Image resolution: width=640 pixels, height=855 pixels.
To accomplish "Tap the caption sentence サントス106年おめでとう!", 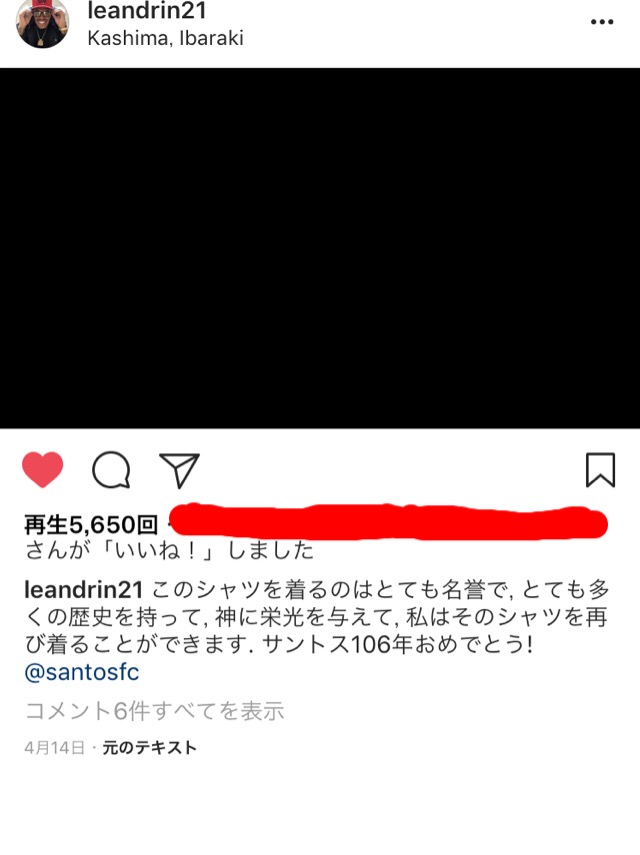I will point(398,645).
